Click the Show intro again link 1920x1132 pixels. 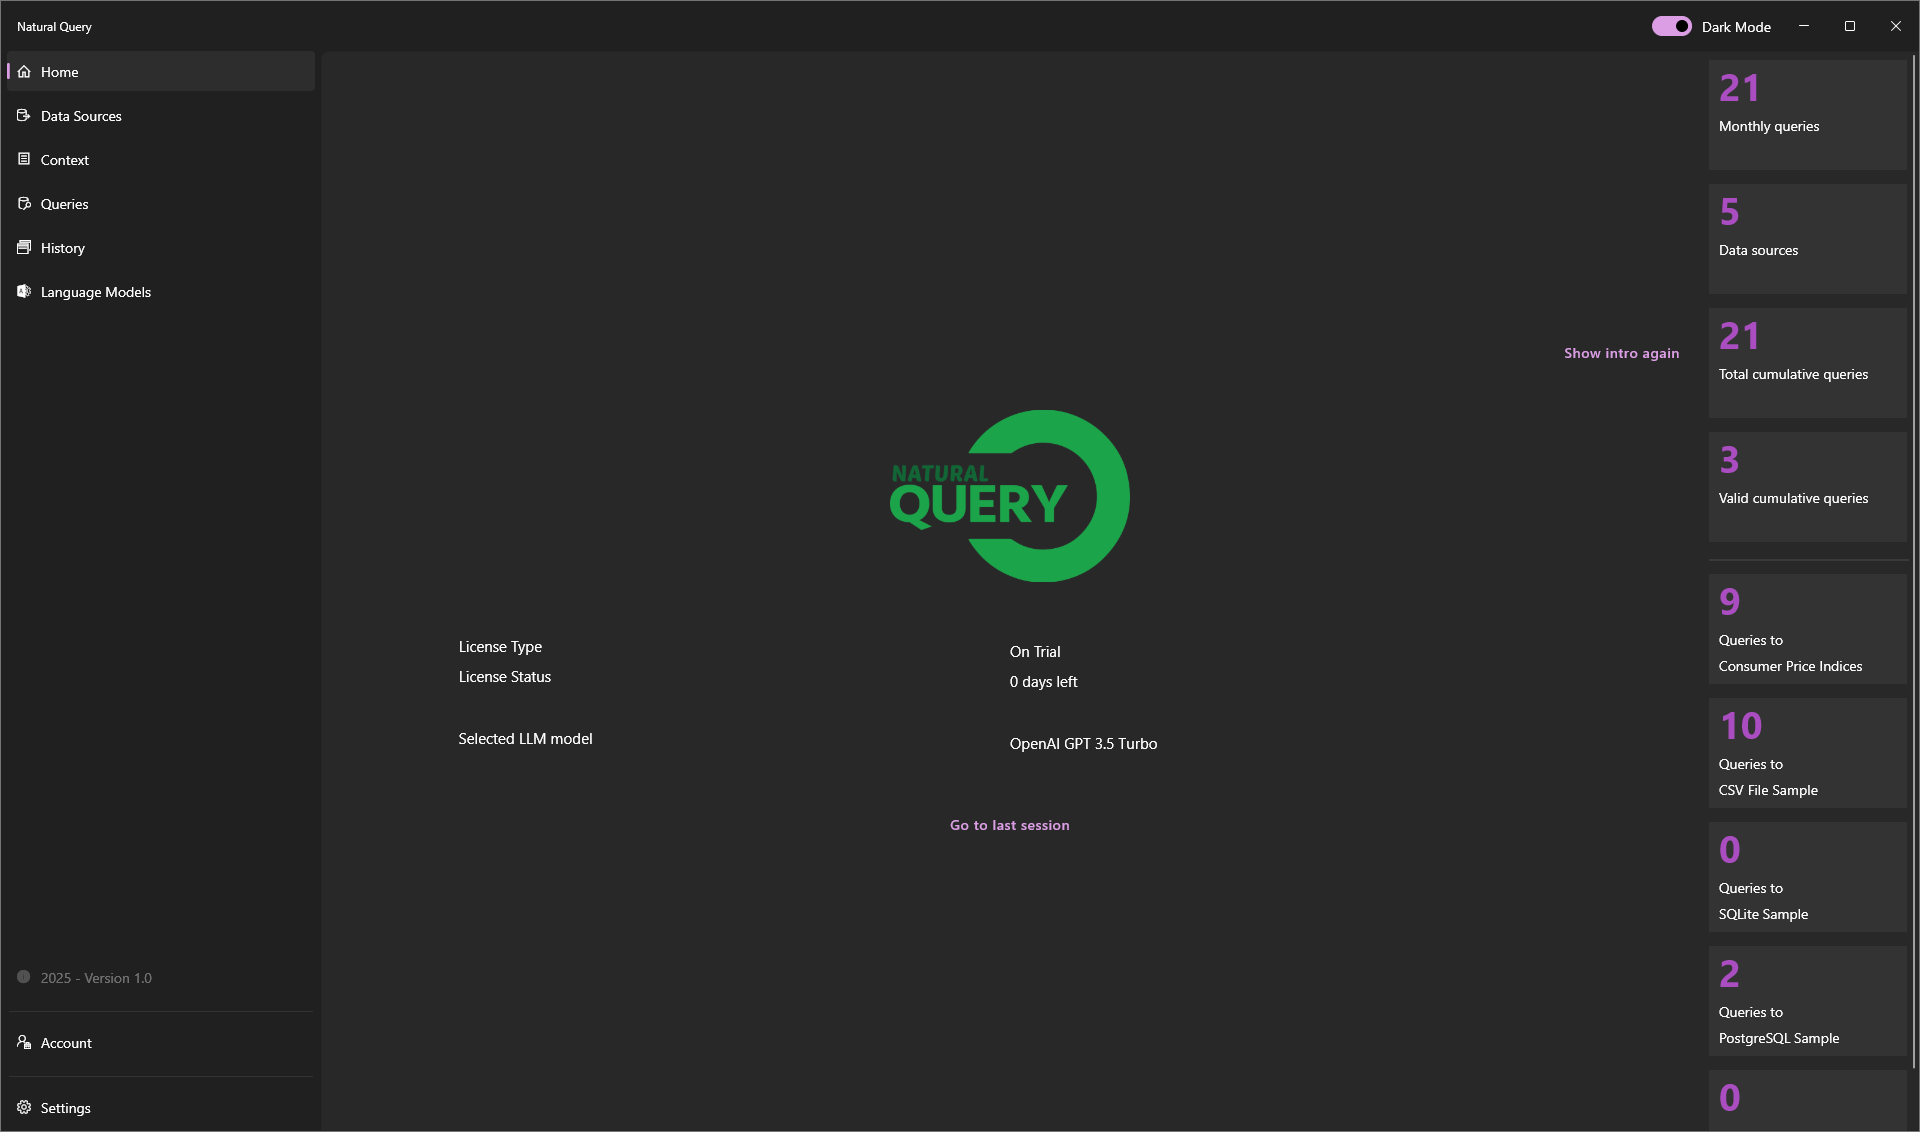click(x=1621, y=353)
